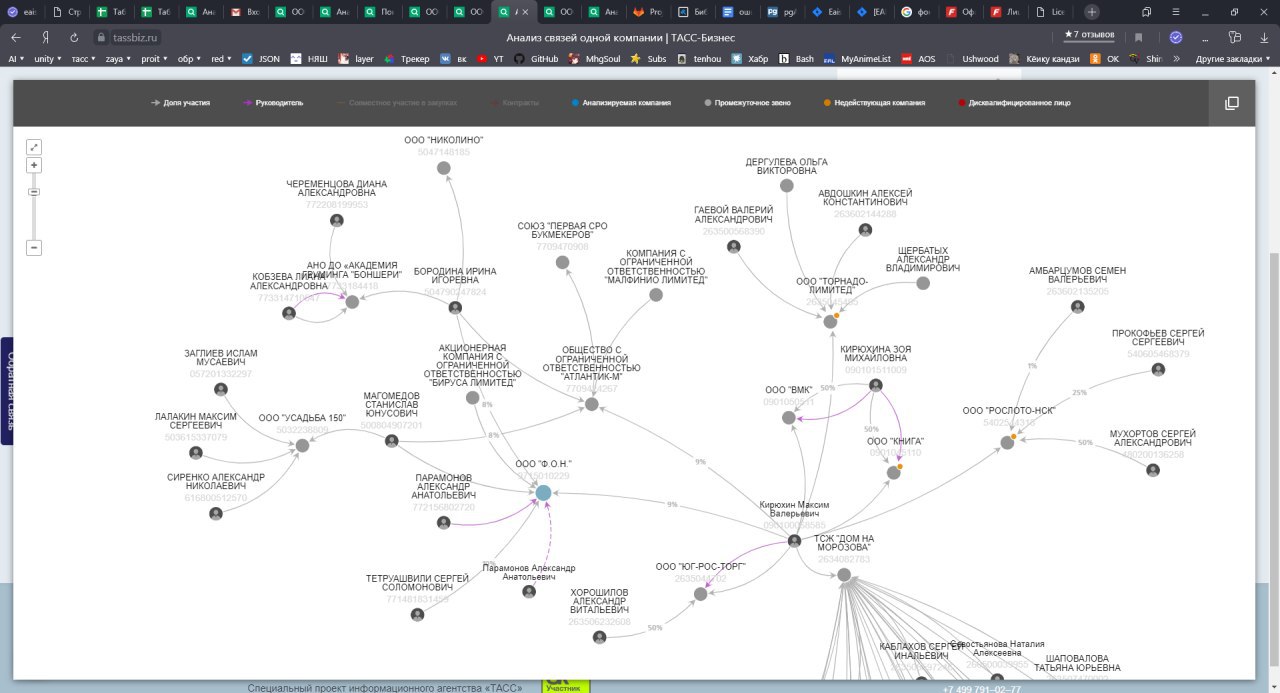1280x693 pixels.
Task: Click the ХОРОШИЛОВ АЛЕКСАНДР ВИТАЛЬЕВИЧ person node
Action: [x=599, y=637]
